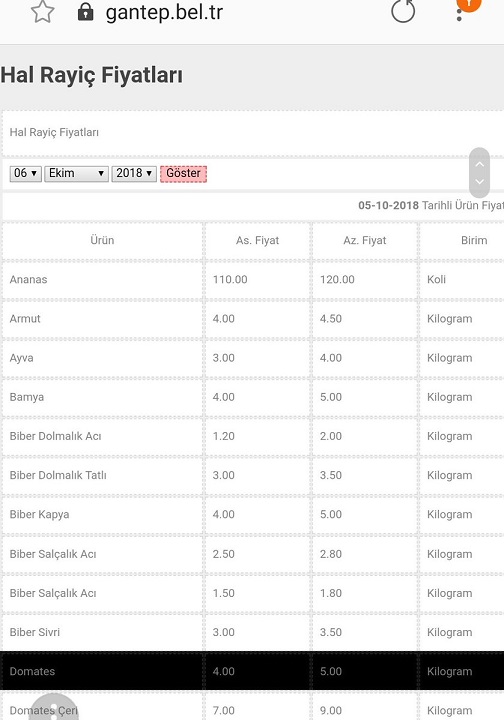Screen dimensions: 504x720
Task: Tap the orange notification badge
Action: pyautogui.click(x=469, y=3)
